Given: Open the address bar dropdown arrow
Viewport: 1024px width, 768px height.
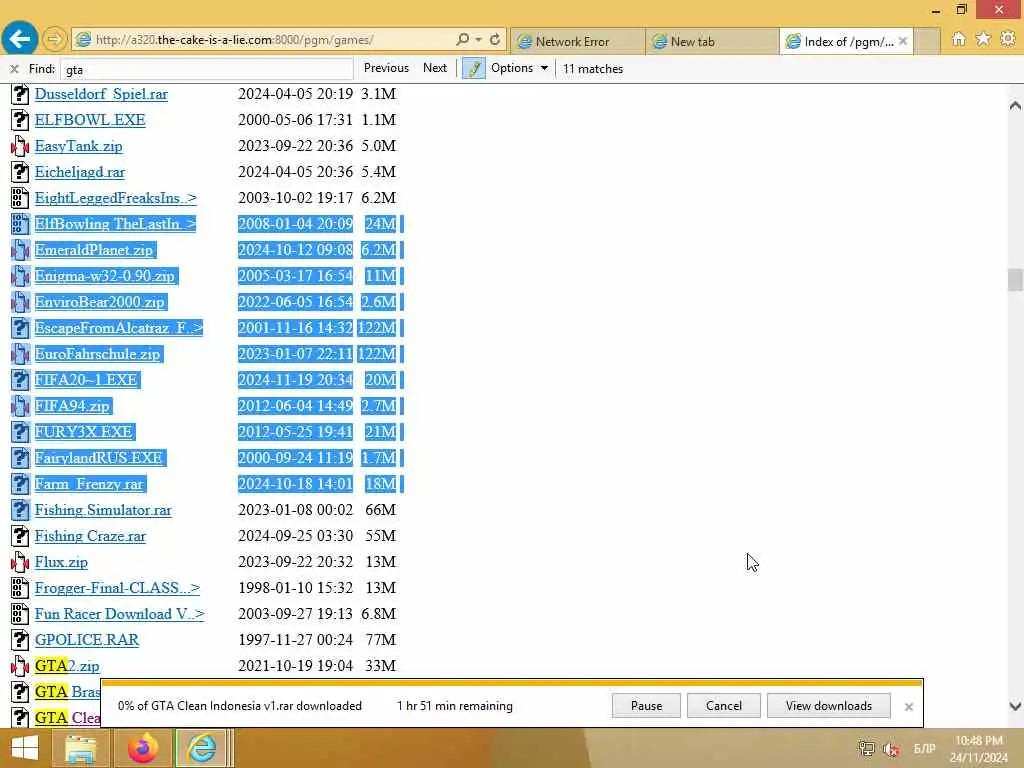Looking at the screenshot, I should pyautogui.click(x=479, y=40).
